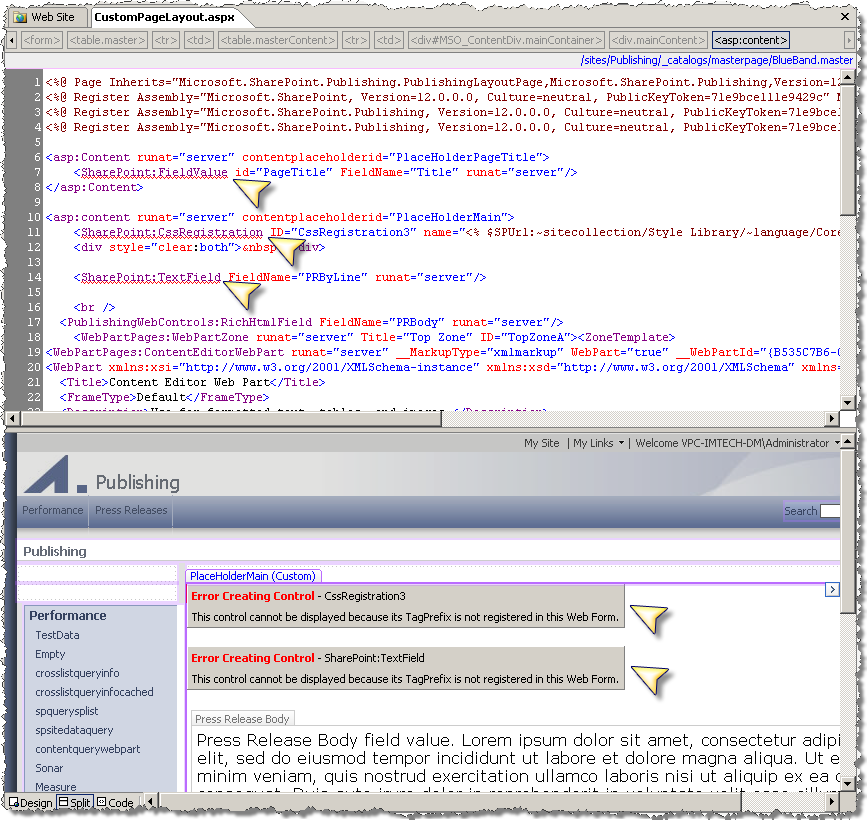Click the code pane vertical scrollbar down arrow
Screen dimensions: 867x820
point(848,403)
